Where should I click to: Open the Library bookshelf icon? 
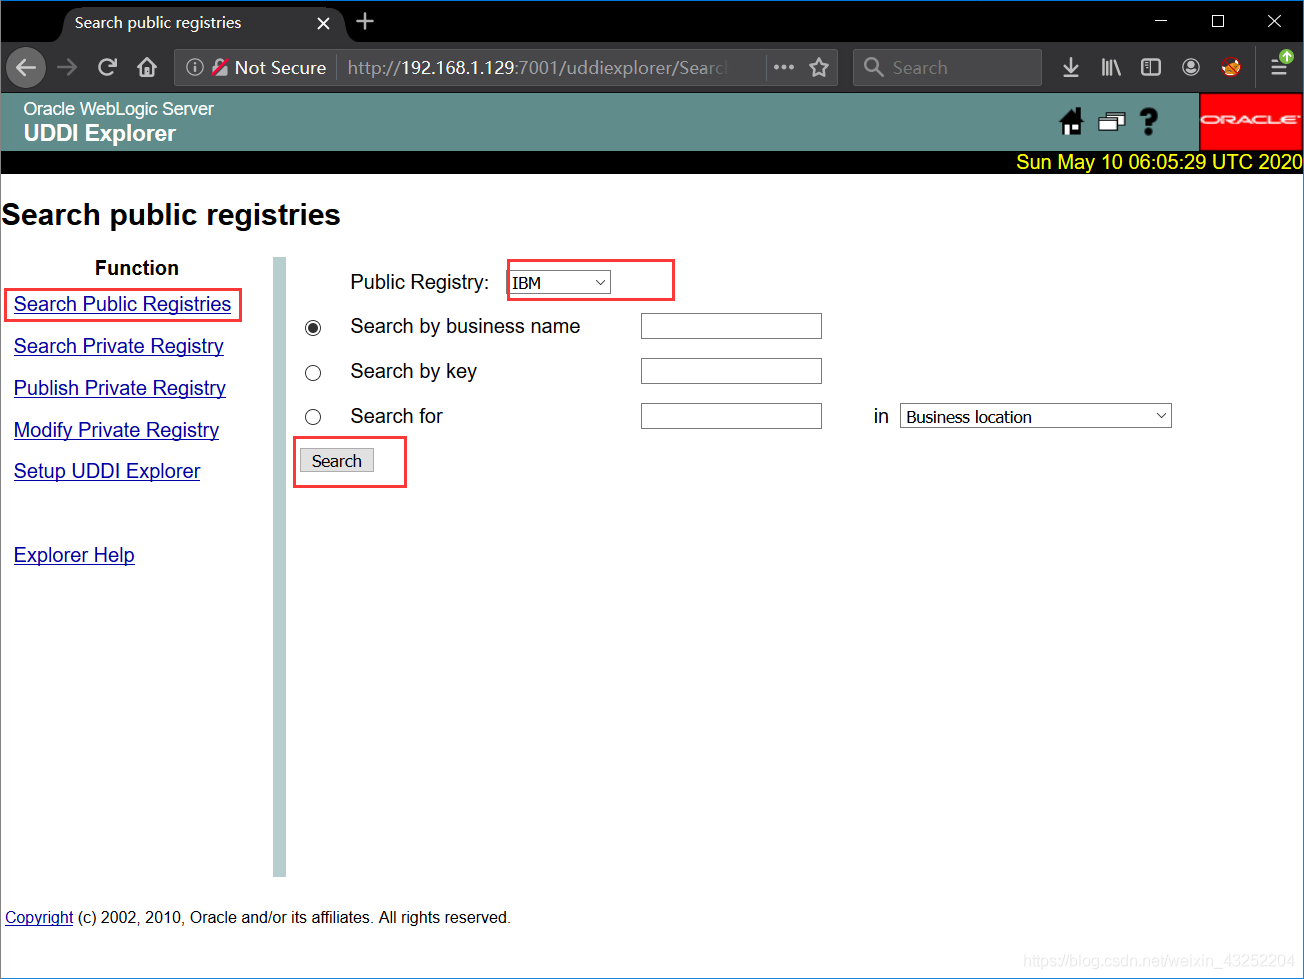pos(1111,68)
